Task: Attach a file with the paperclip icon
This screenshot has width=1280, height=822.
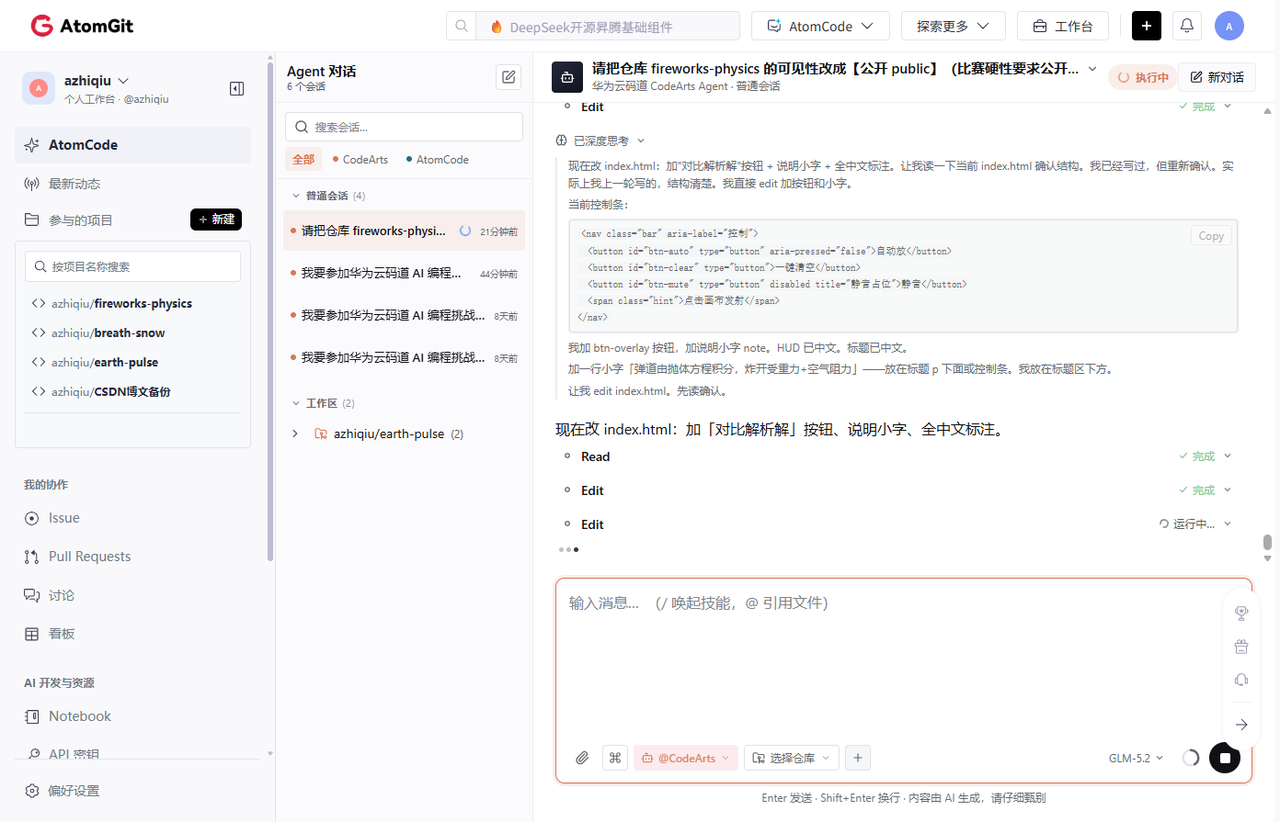Action: point(582,758)
